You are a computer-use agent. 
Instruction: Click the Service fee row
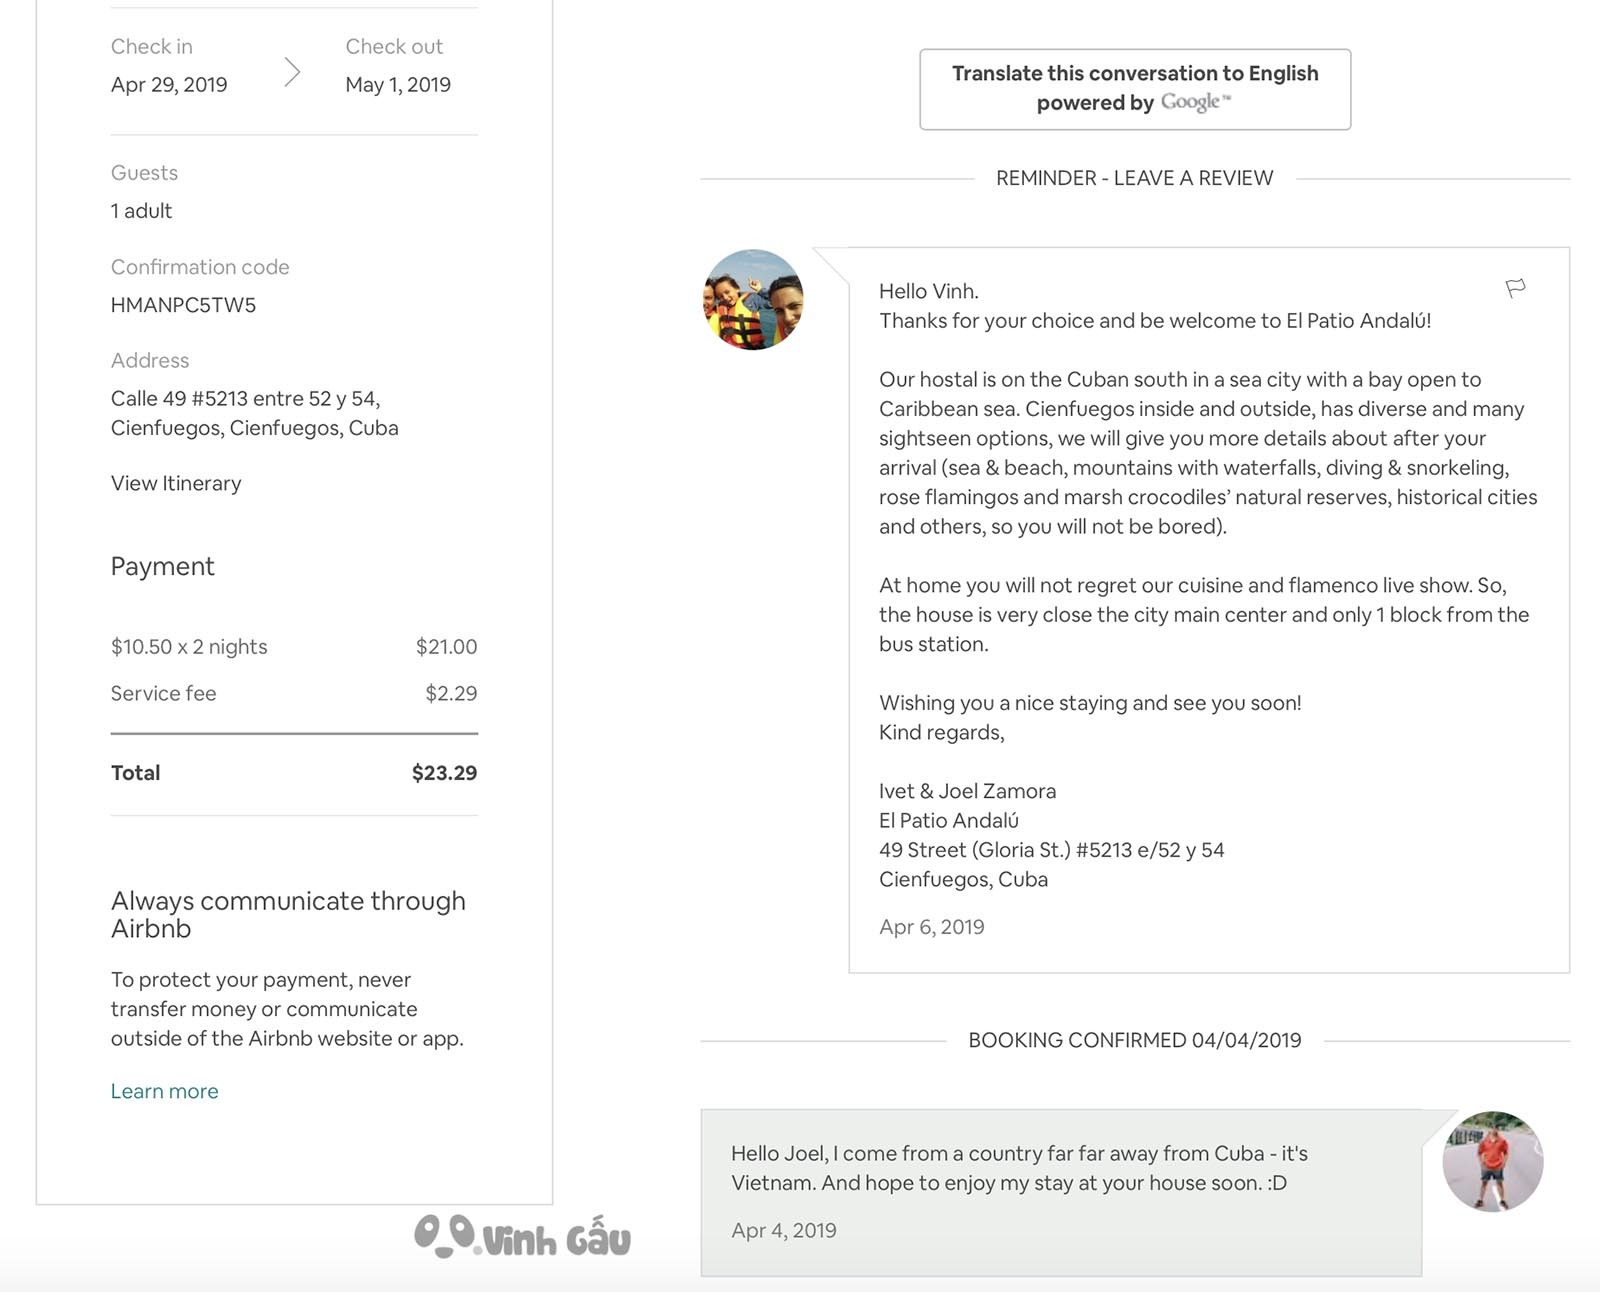294,693
